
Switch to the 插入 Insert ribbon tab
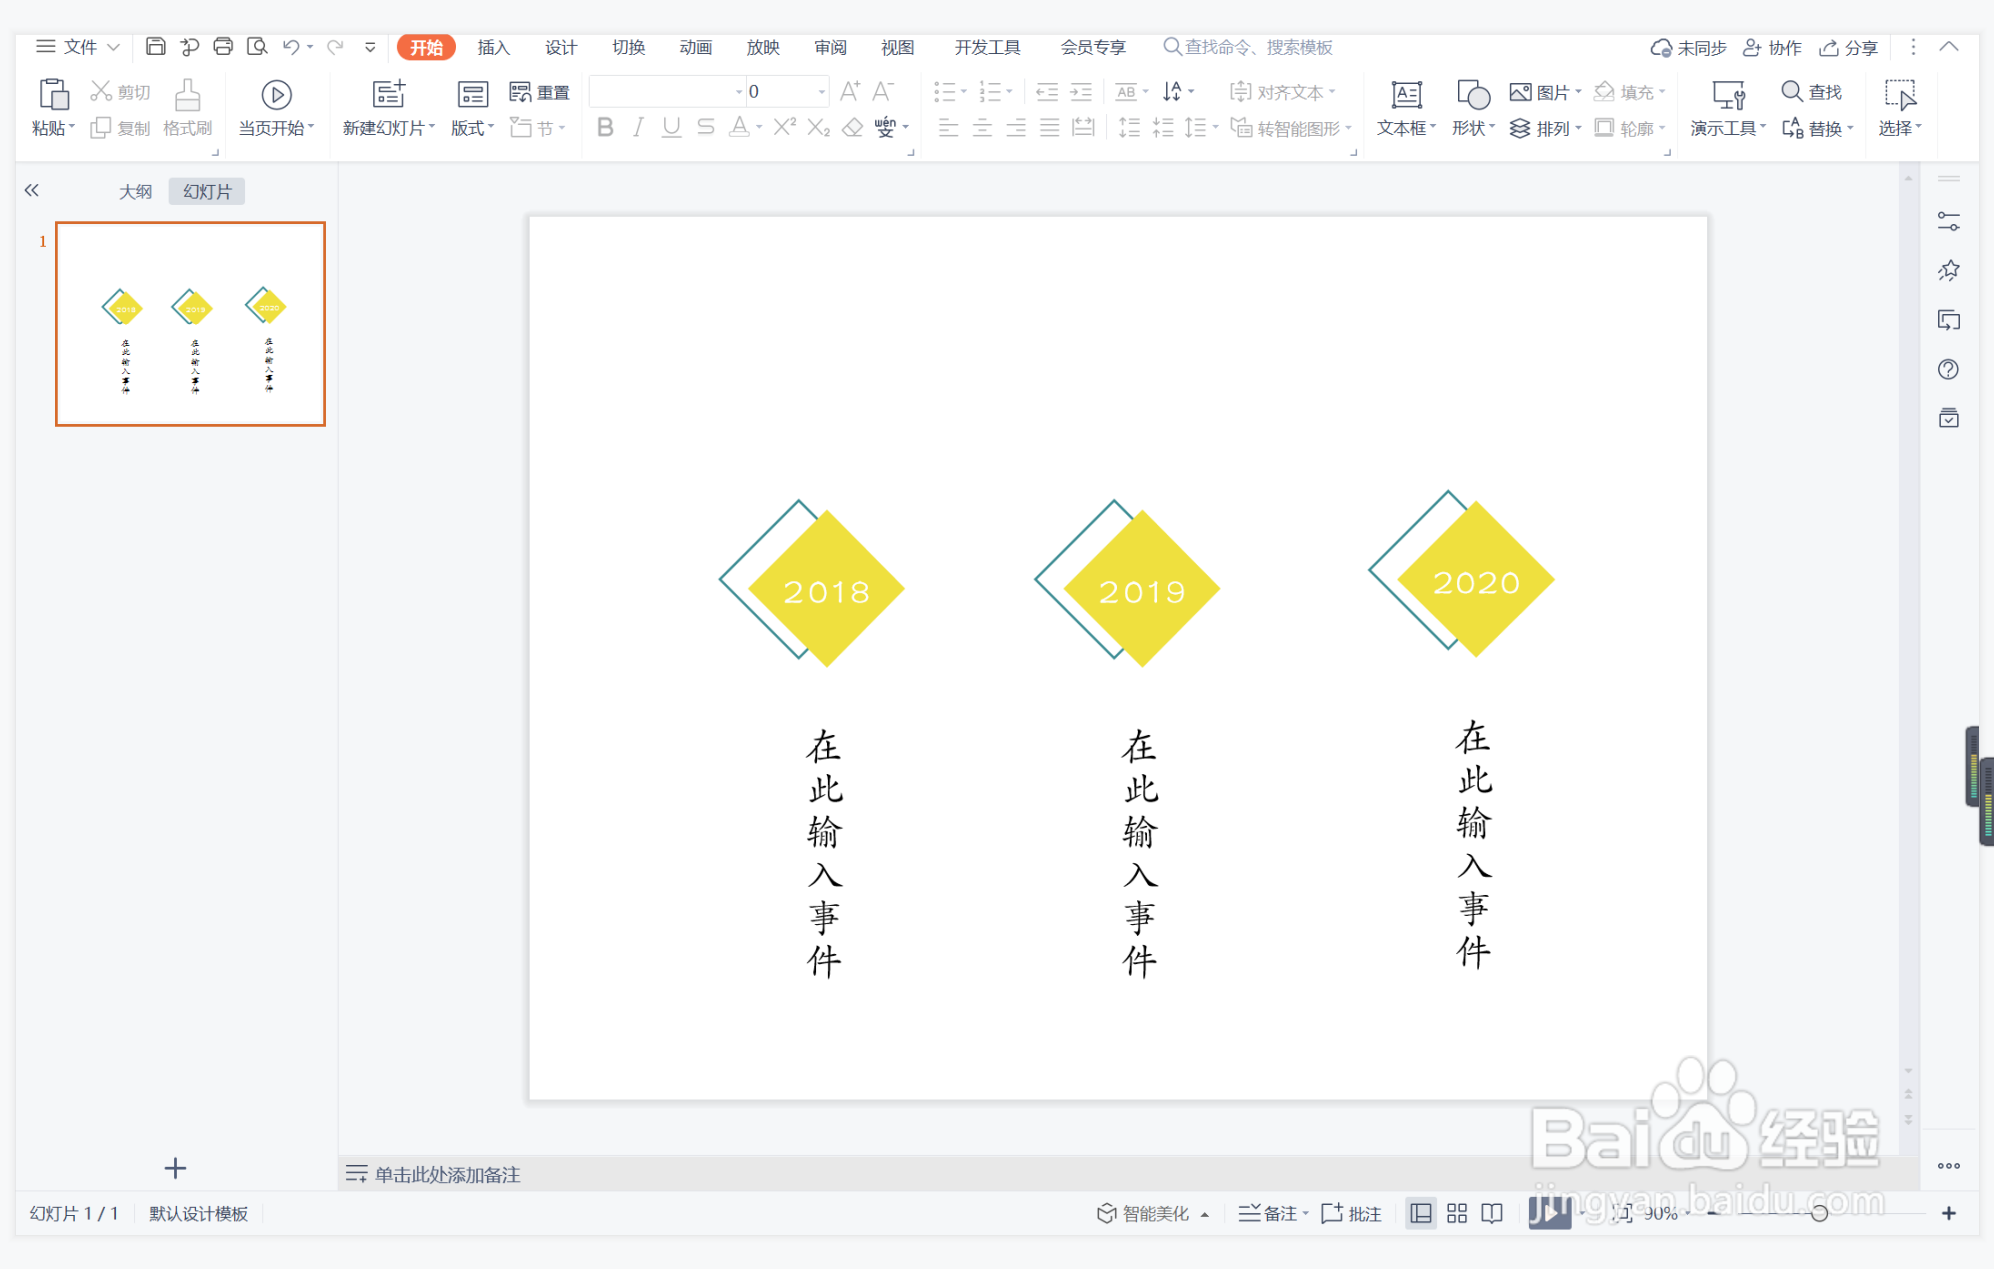(x=493, y=47)
